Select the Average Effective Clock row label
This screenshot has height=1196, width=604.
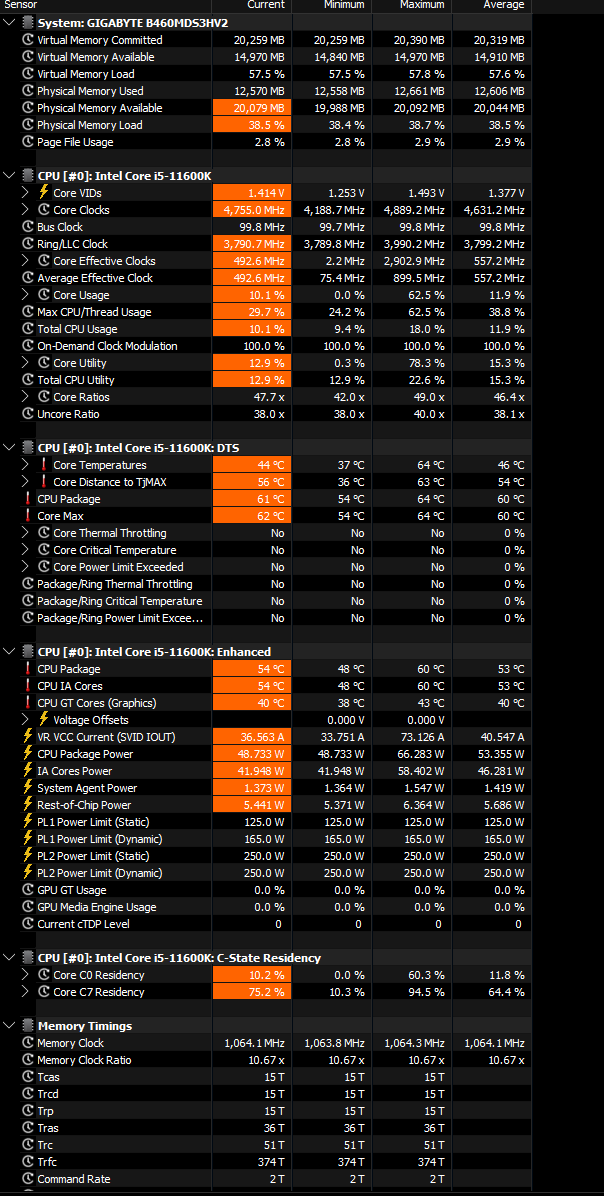[x=95, y=278]
